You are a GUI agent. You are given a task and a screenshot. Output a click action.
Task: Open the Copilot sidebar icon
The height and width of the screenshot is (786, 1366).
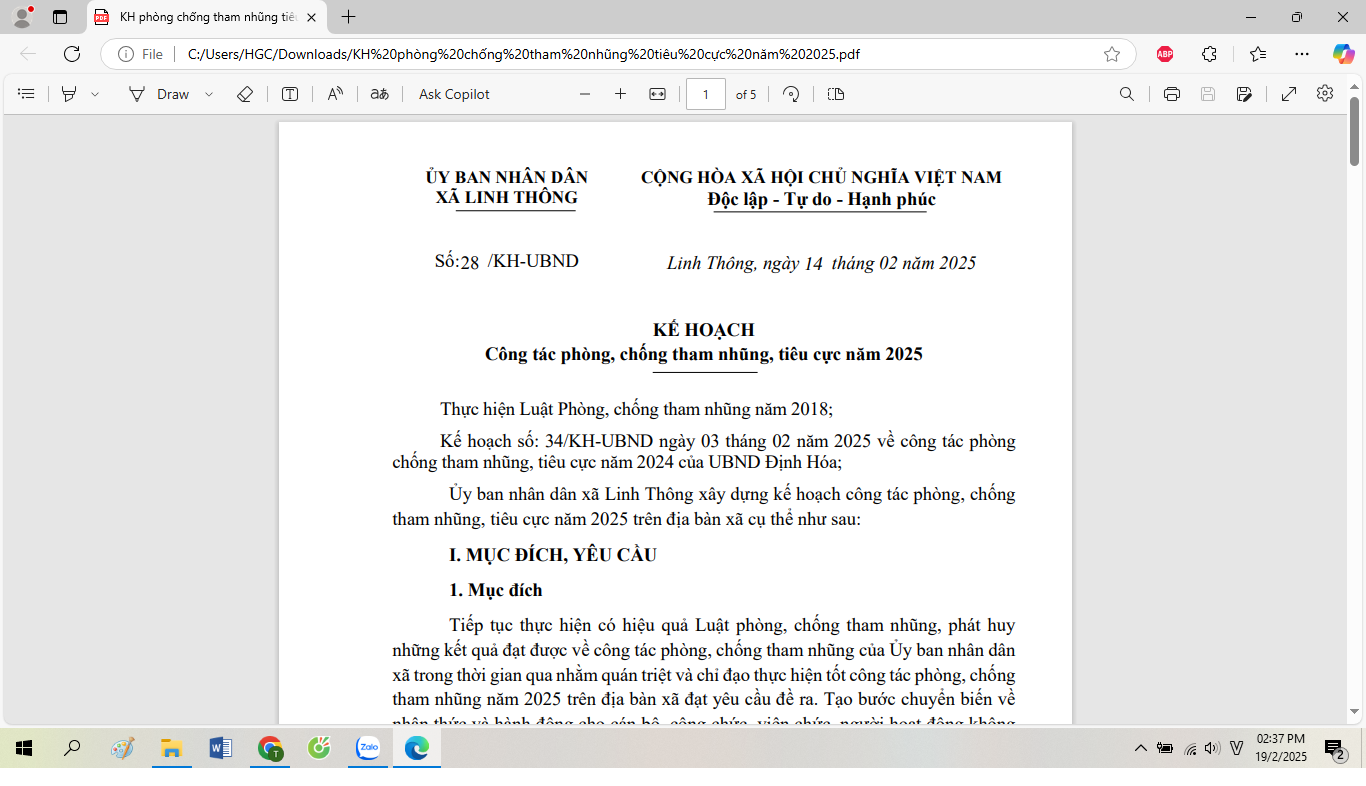pos(1343,54)
